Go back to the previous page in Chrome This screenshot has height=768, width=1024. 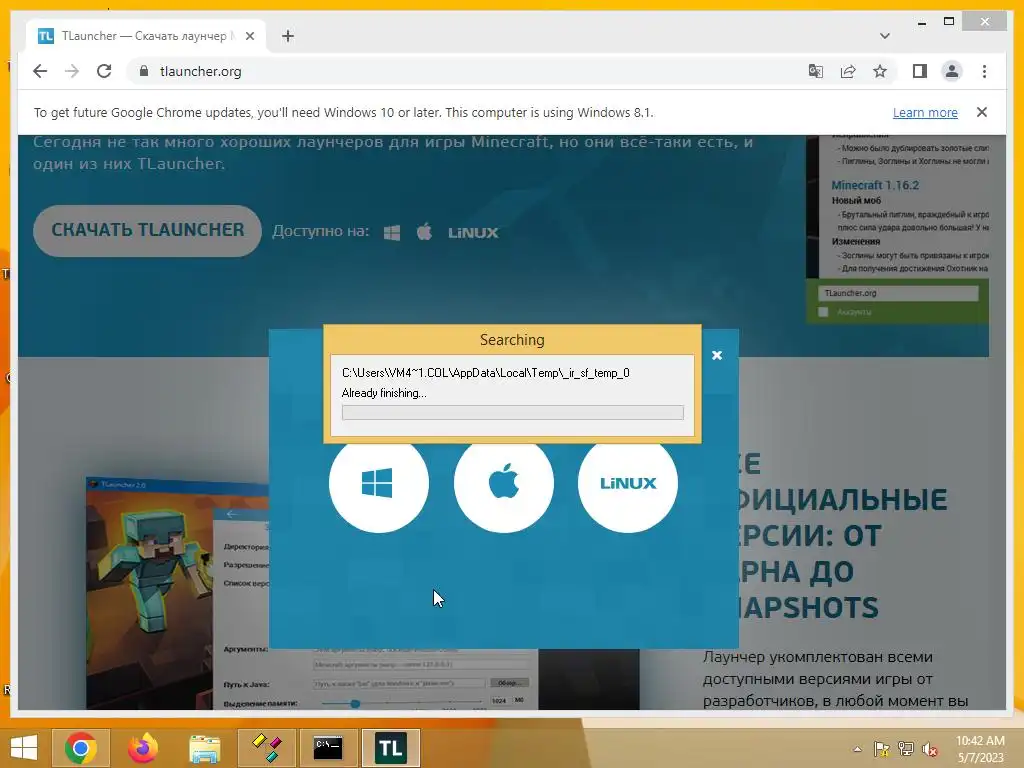point(40,71)
